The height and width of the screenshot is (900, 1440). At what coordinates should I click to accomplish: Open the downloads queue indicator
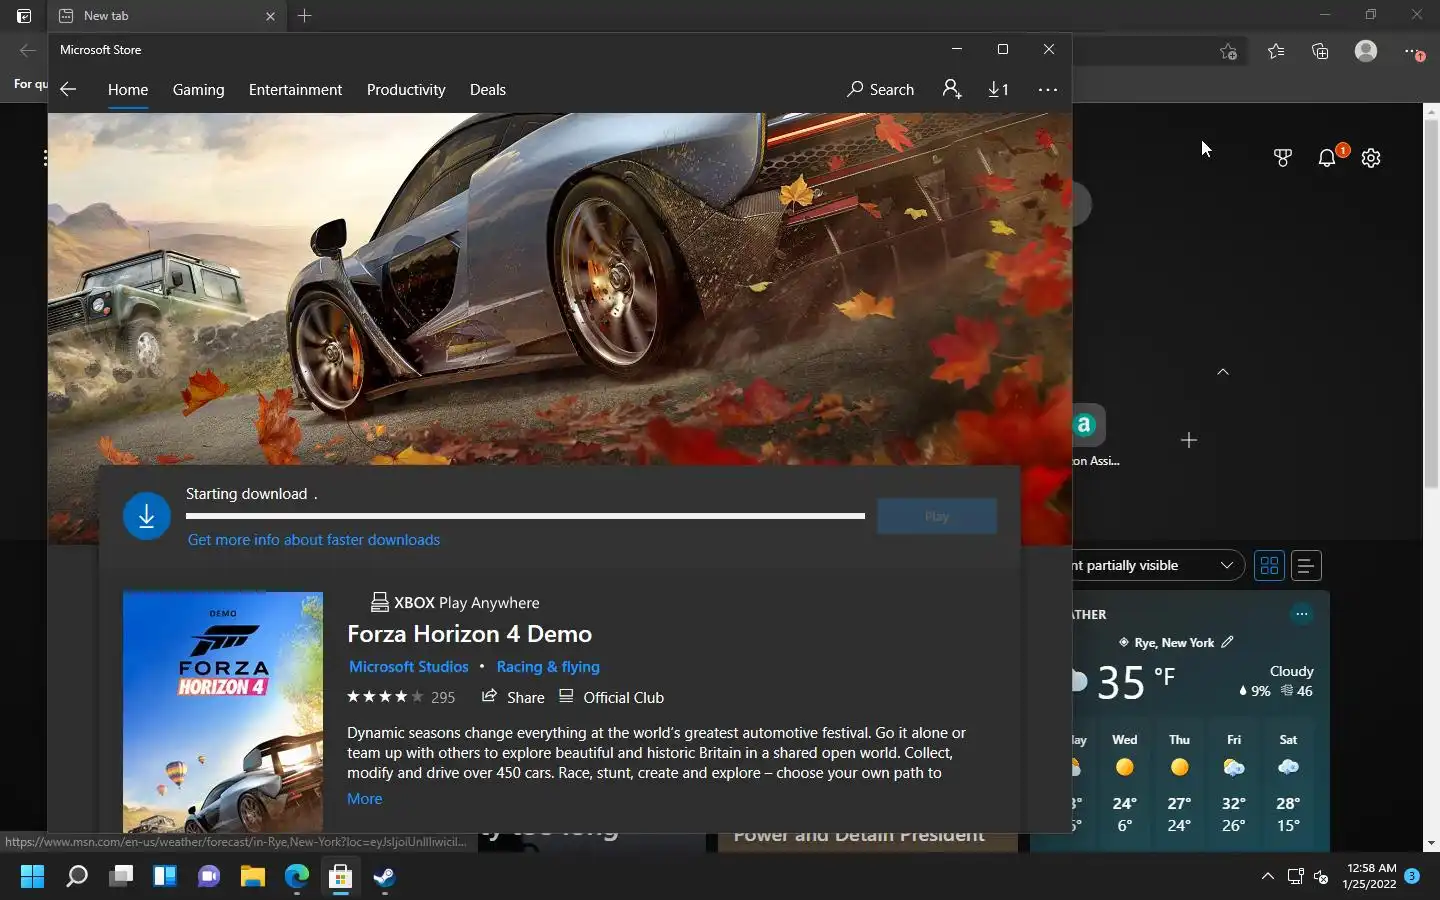click(x=998, y=89)
